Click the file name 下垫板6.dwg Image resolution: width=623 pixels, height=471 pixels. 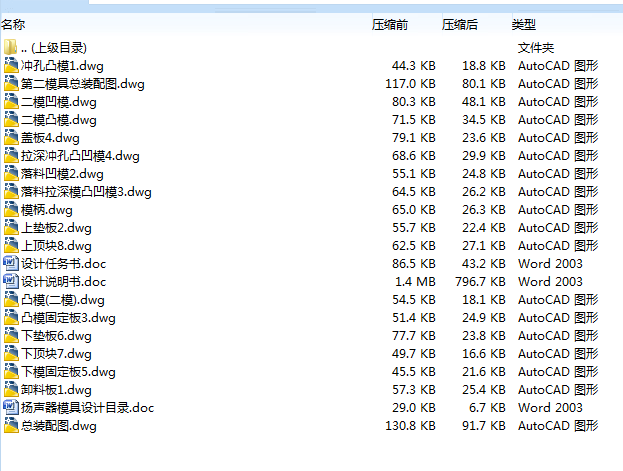pyautogui.click(x=56, y=336)
